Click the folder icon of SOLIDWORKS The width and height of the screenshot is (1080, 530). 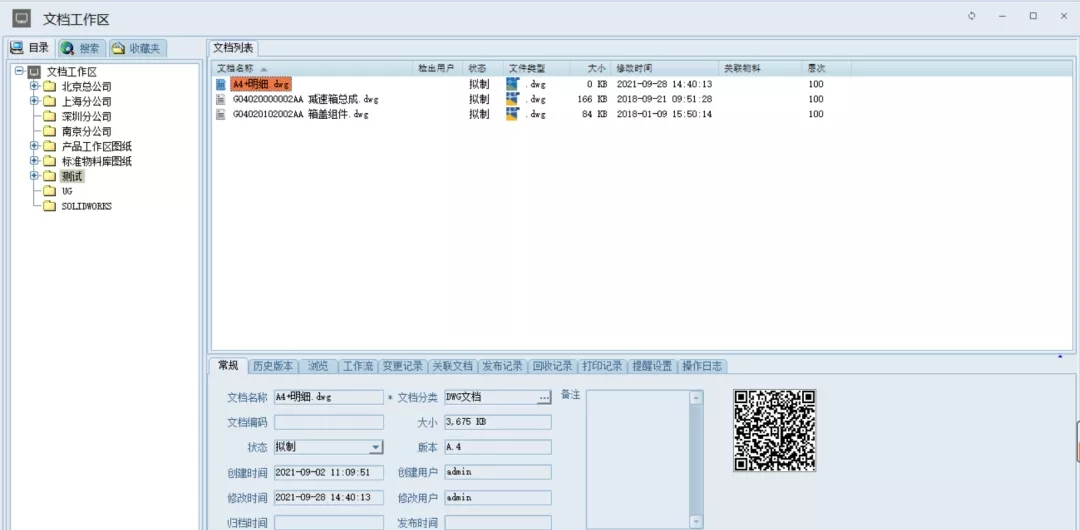pyautogui.click(x=49, y=206)
